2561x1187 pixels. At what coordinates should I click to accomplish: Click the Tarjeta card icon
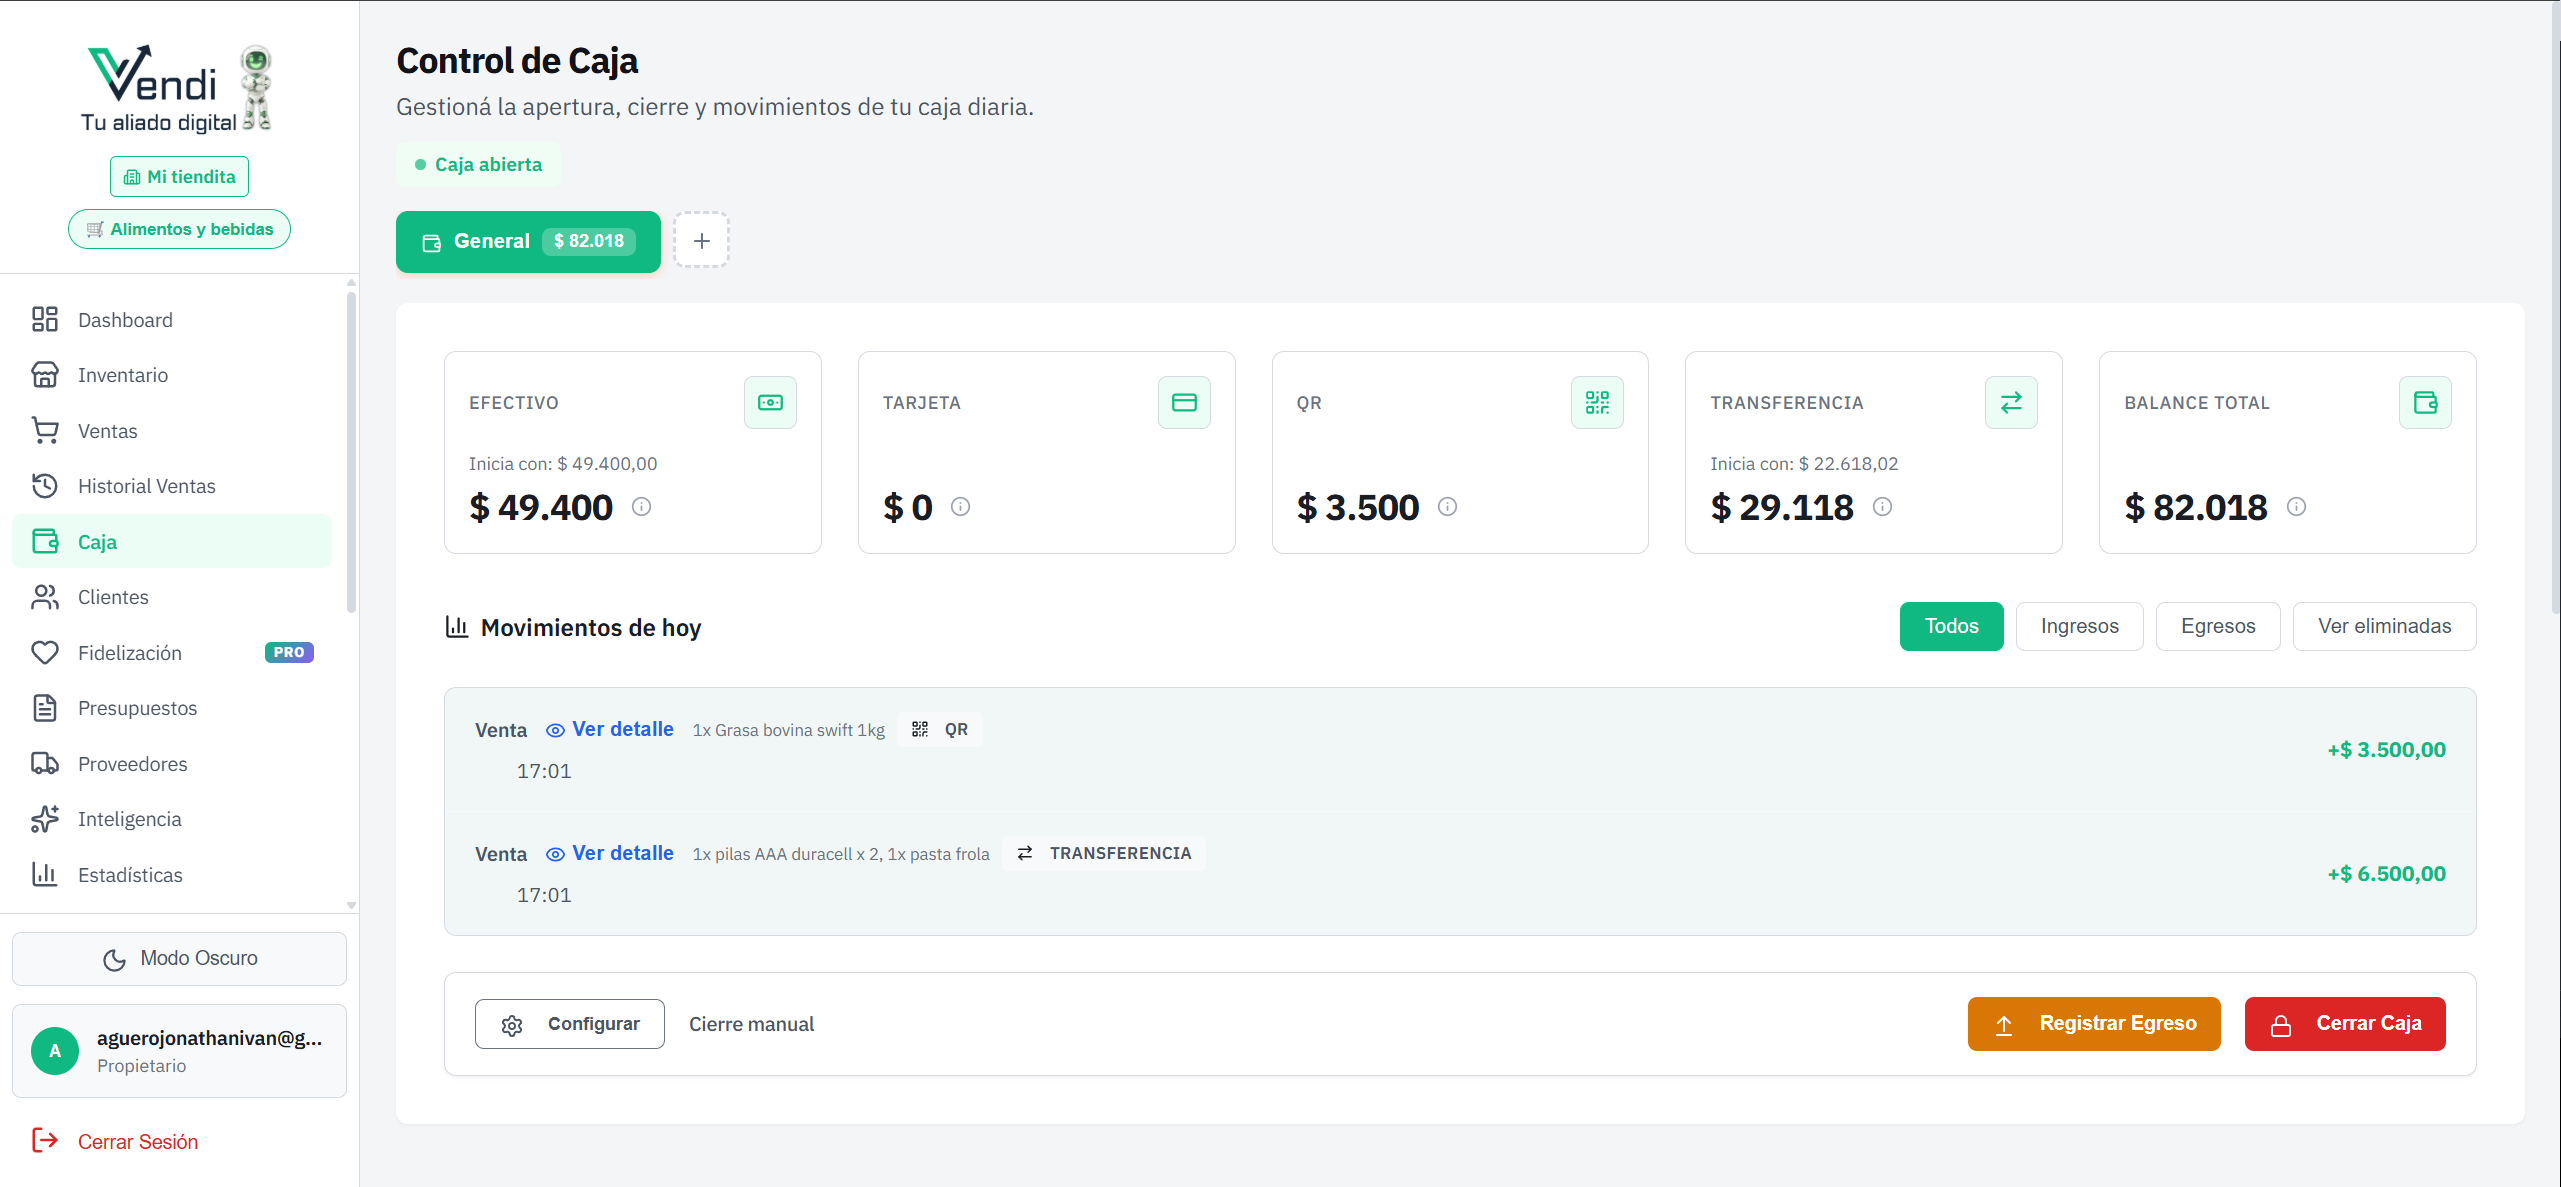(x=1183, y=401)
